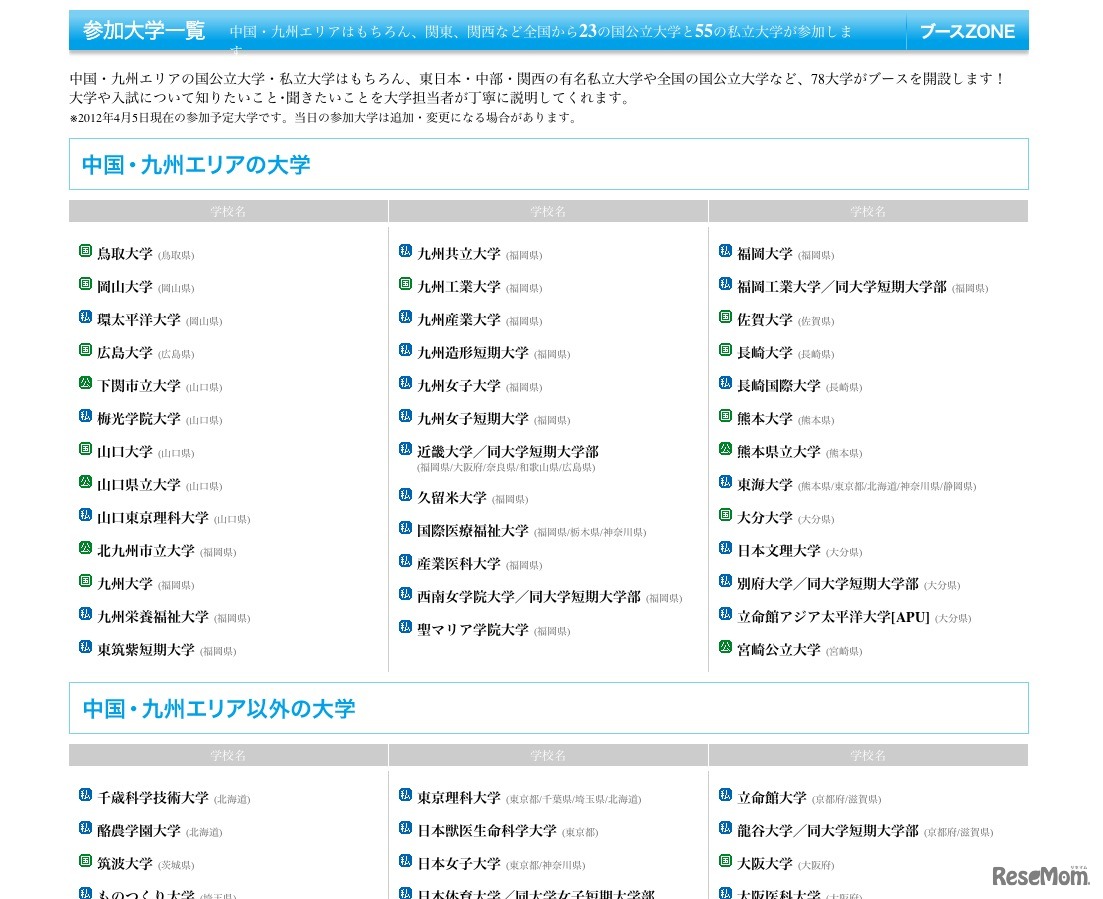Click the 私 badge next to 九州共立大学
The width and height of the screenshot is (1103, 899).
[x=404, y=254]
